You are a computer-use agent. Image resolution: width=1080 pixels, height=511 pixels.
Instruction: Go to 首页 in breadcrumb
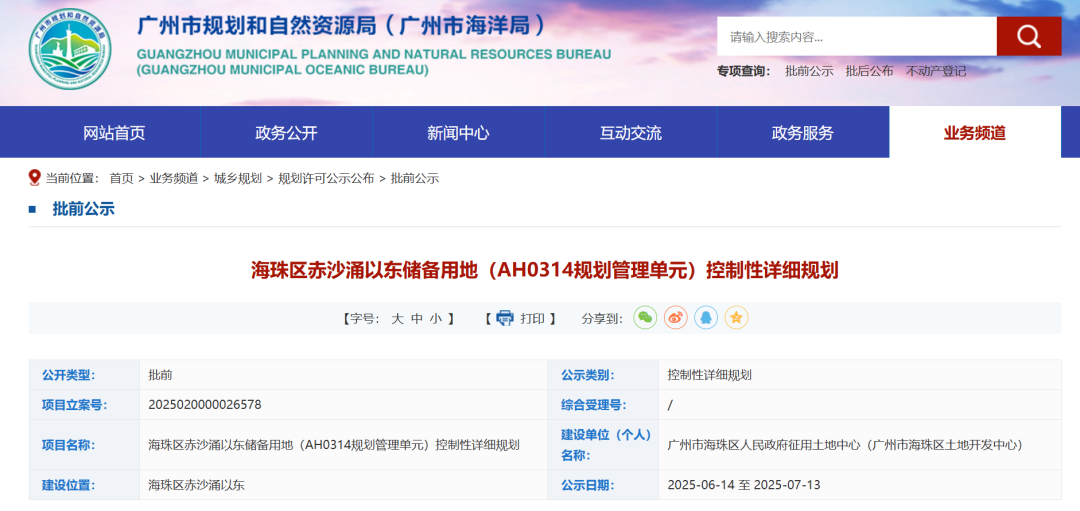pos(122,178)
